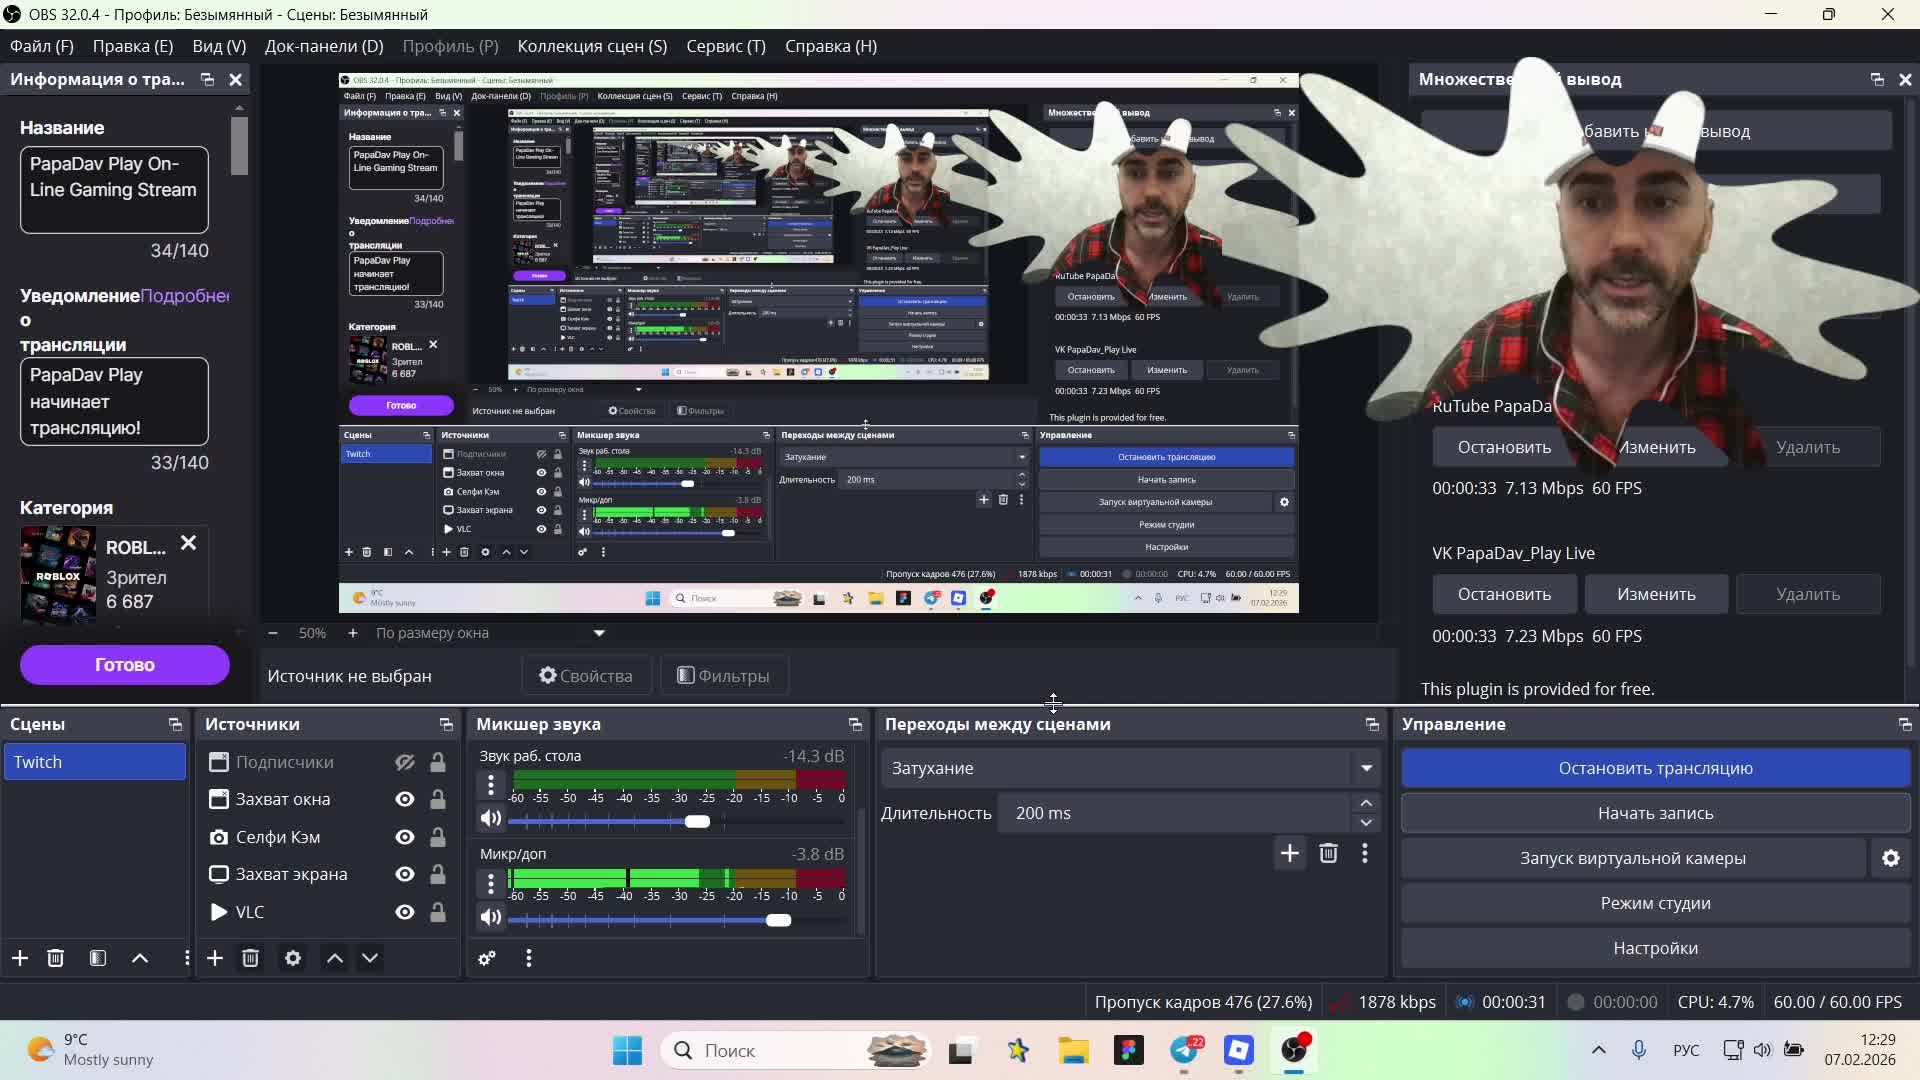Expand the Затухание transition dropdown
This screenshot has width=1920, height=1080.
point(1366,768)
